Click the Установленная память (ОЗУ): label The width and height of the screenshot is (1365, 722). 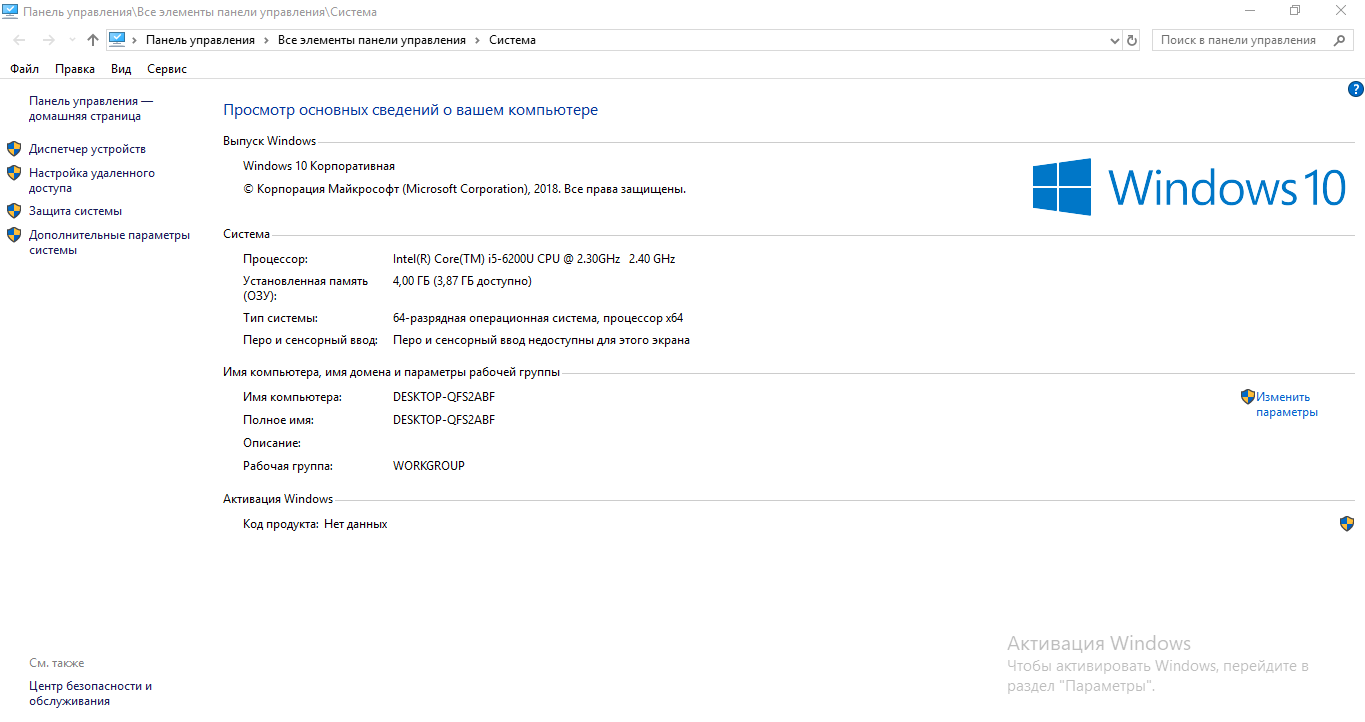(x=306, y=288)
